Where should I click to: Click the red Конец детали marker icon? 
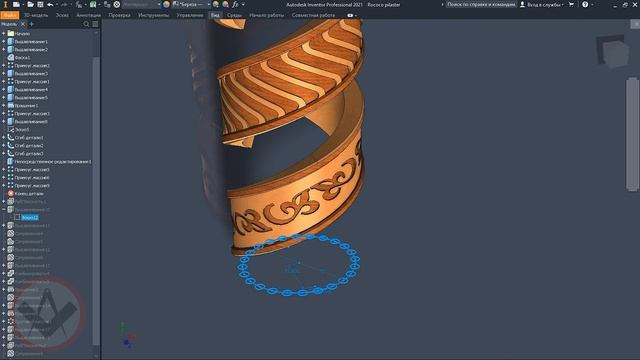[11, 193]
